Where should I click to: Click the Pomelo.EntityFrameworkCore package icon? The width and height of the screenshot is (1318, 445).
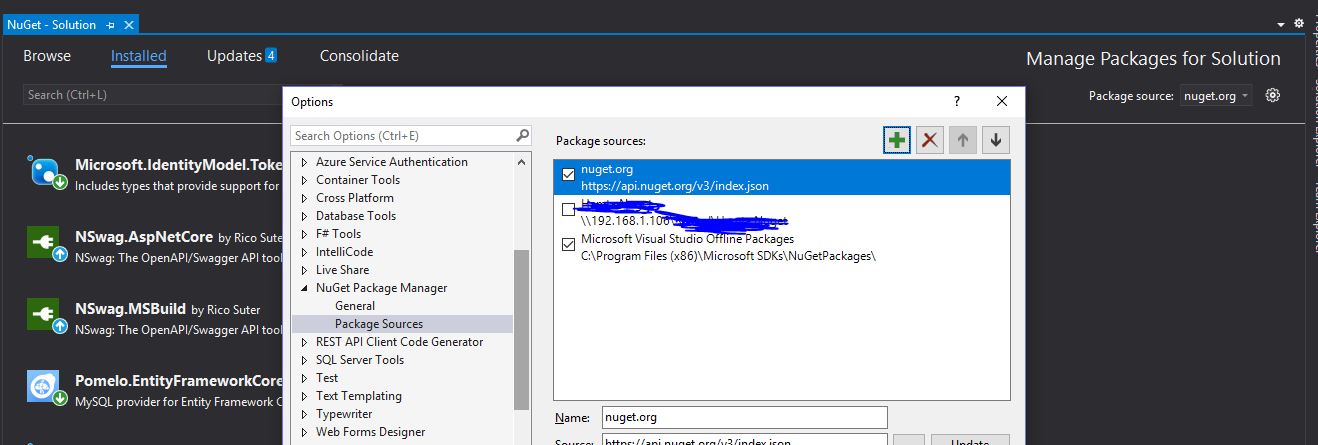[x=46, y=388]
